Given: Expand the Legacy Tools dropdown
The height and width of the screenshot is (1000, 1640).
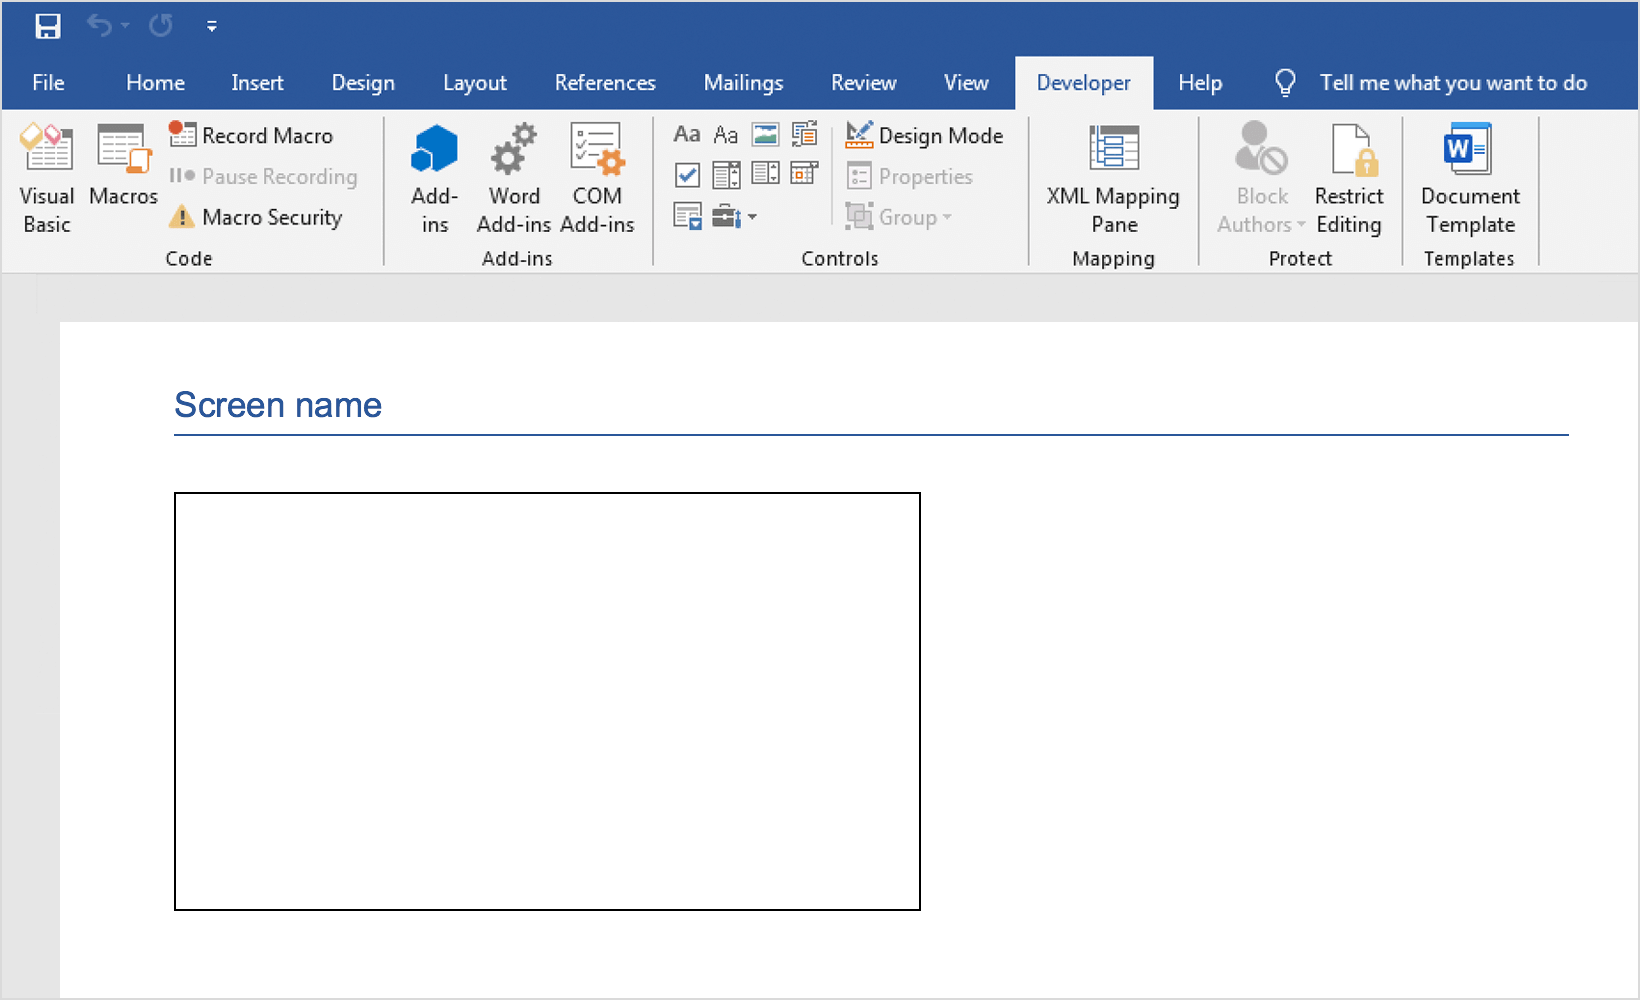Looking at the screenshot, I should tap(734, 217).
